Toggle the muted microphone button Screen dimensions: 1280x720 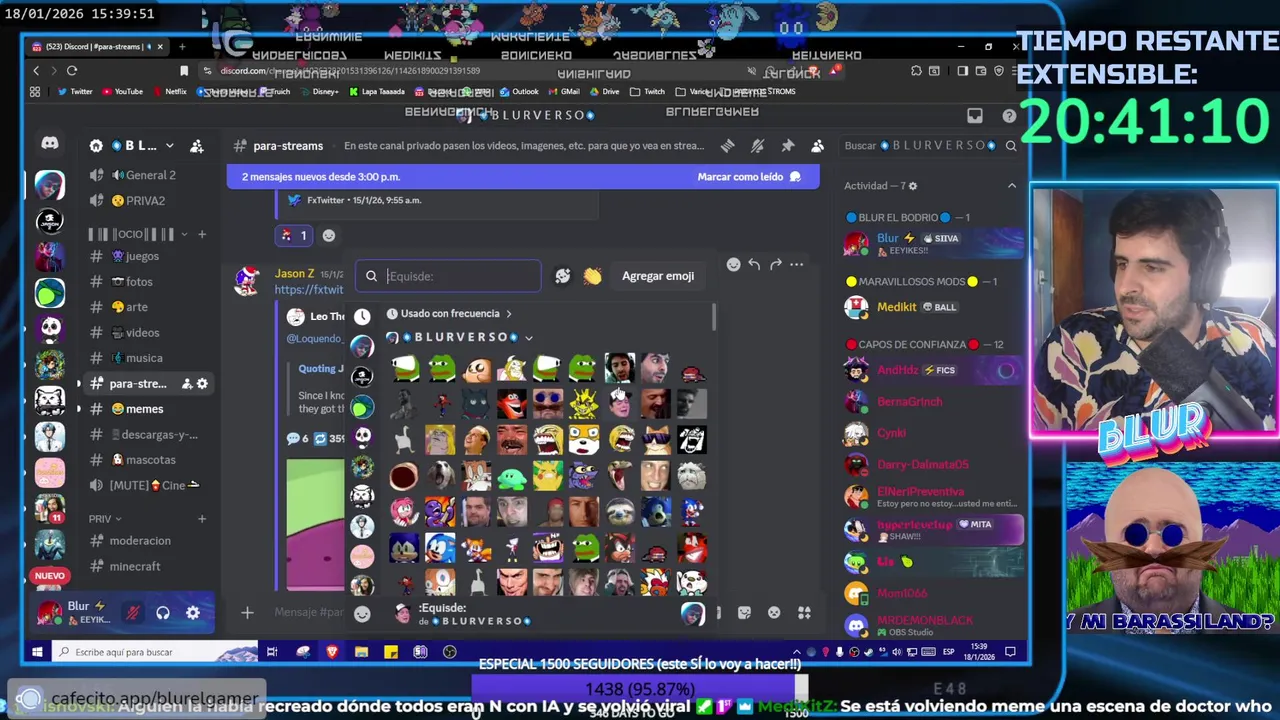point(133,613)
